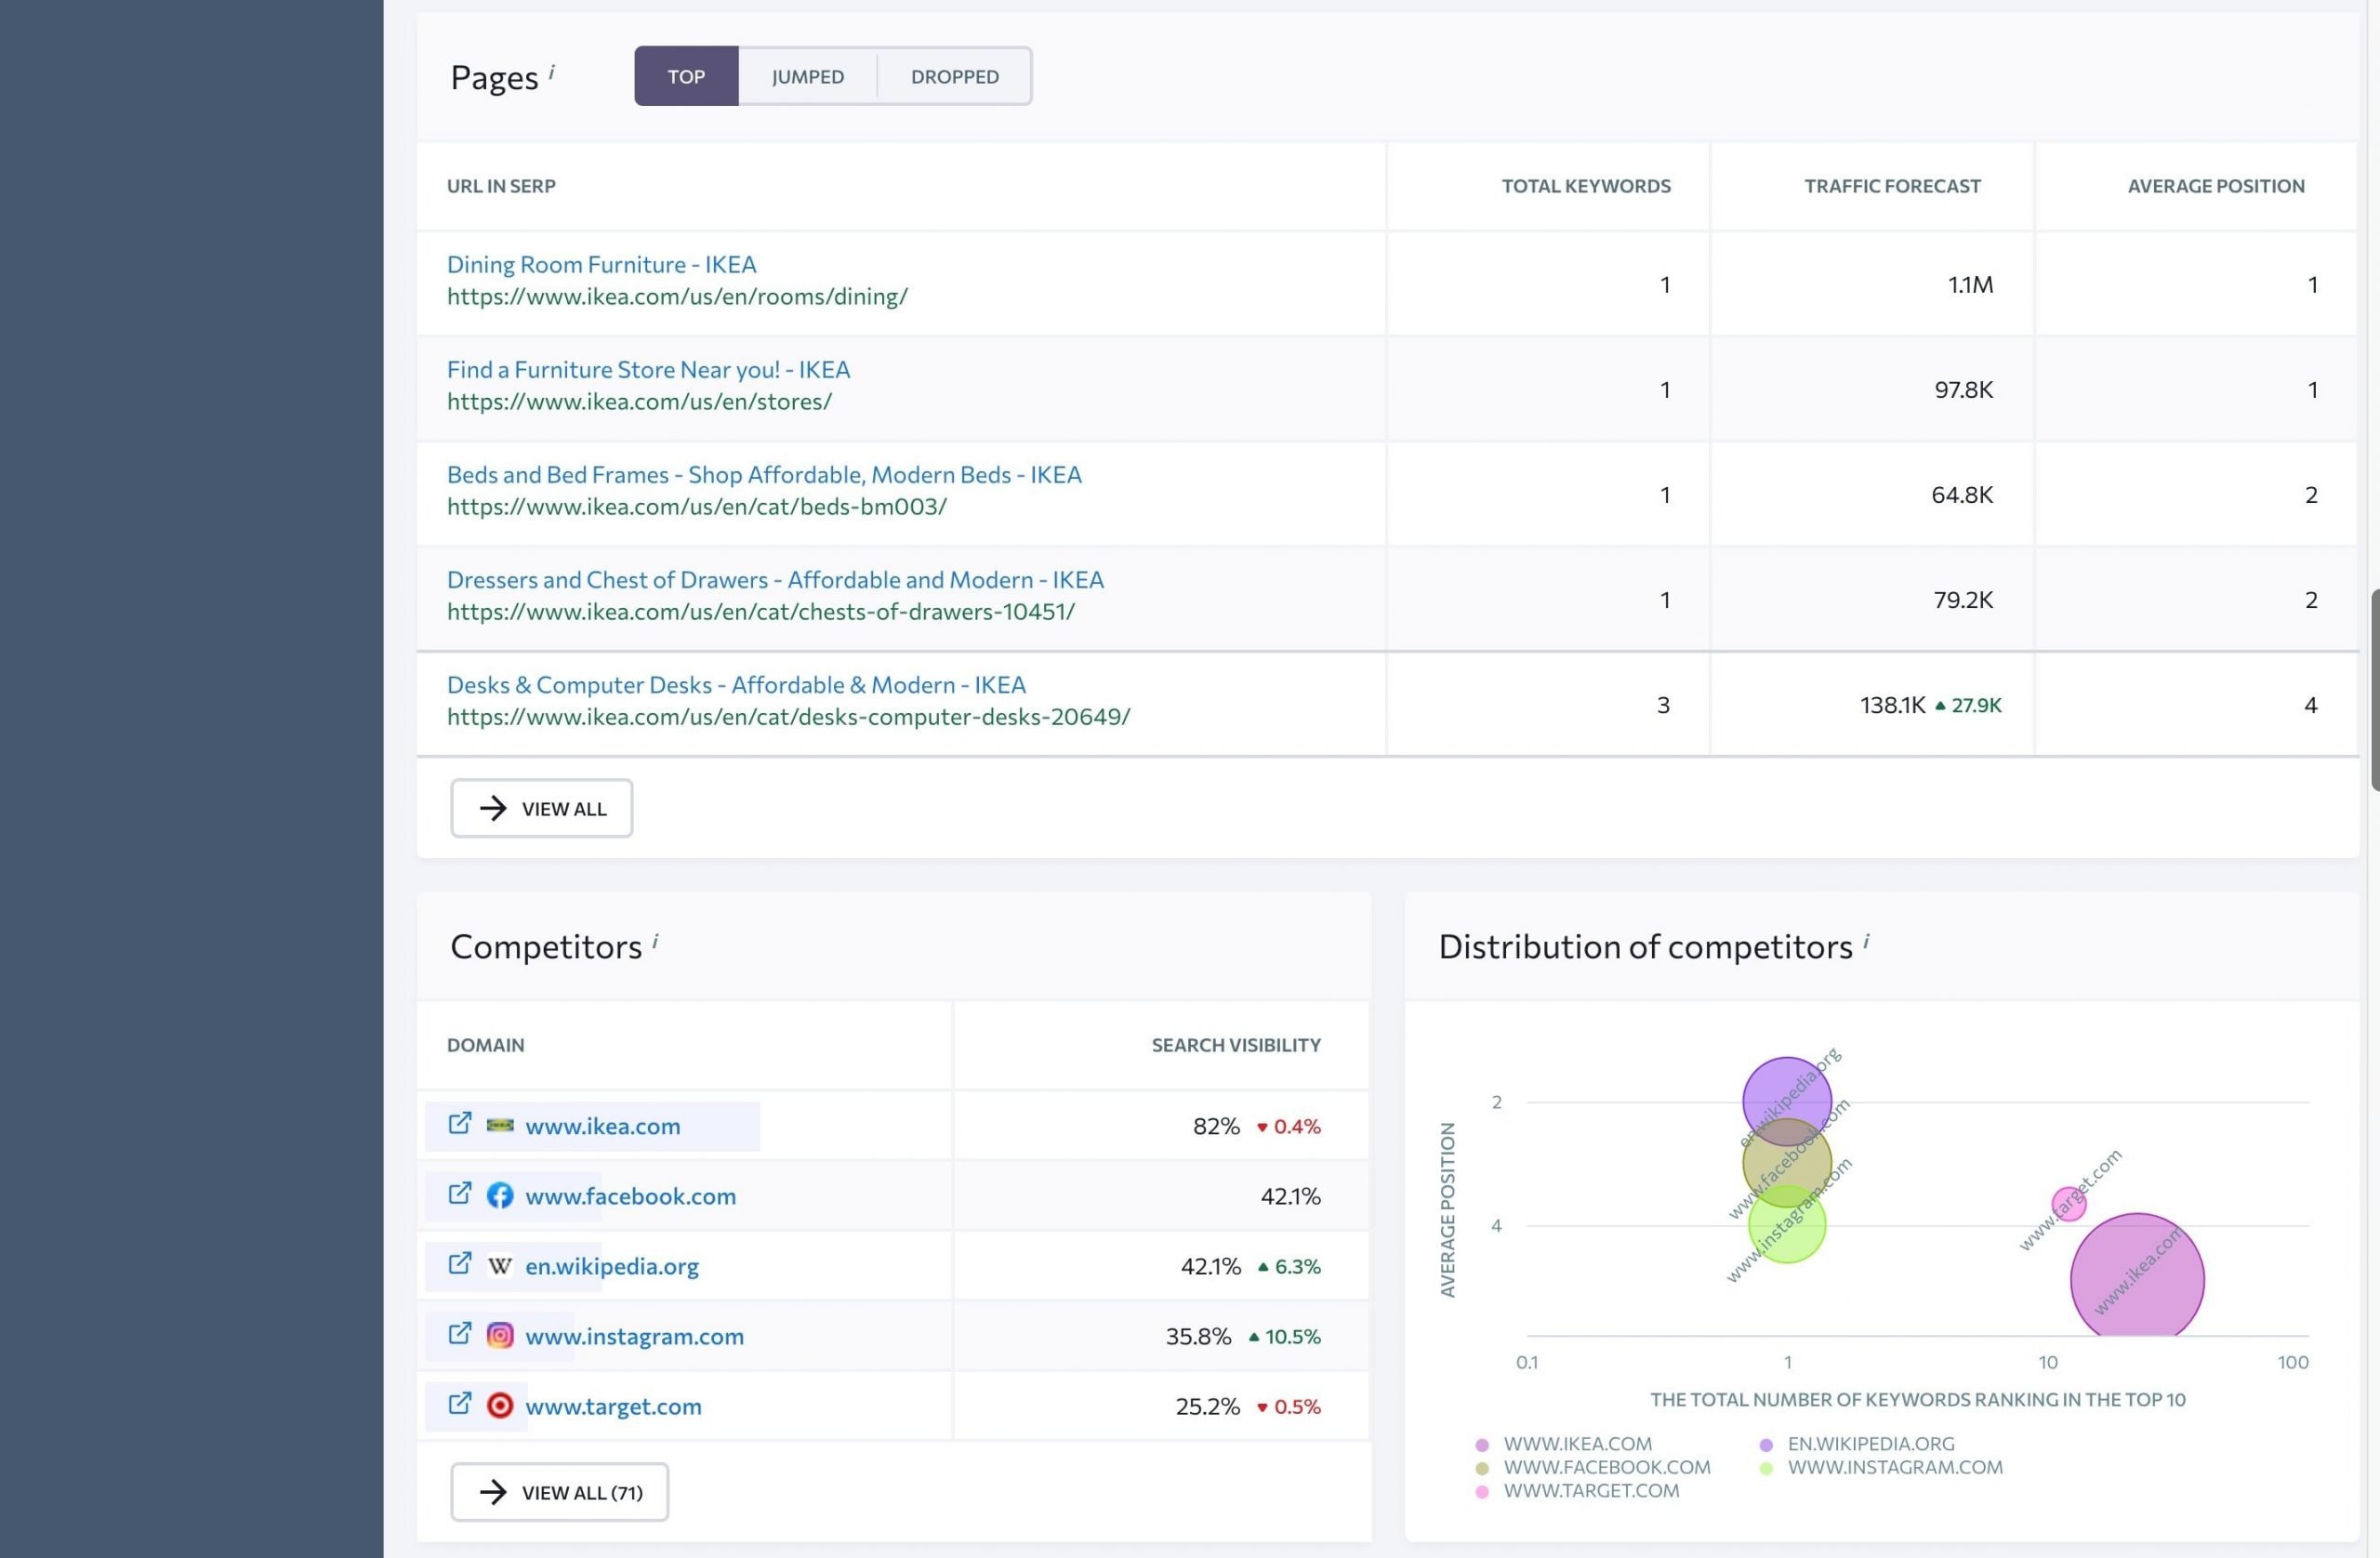
Task: Click the chests-of-drawers-10451 URL
Action: point(761,611)
